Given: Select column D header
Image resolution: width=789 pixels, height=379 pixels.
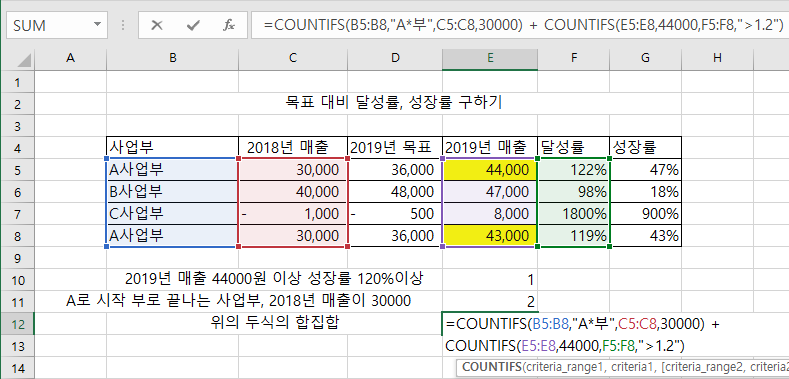Looking at the screenshot, I should click(395, 58).
